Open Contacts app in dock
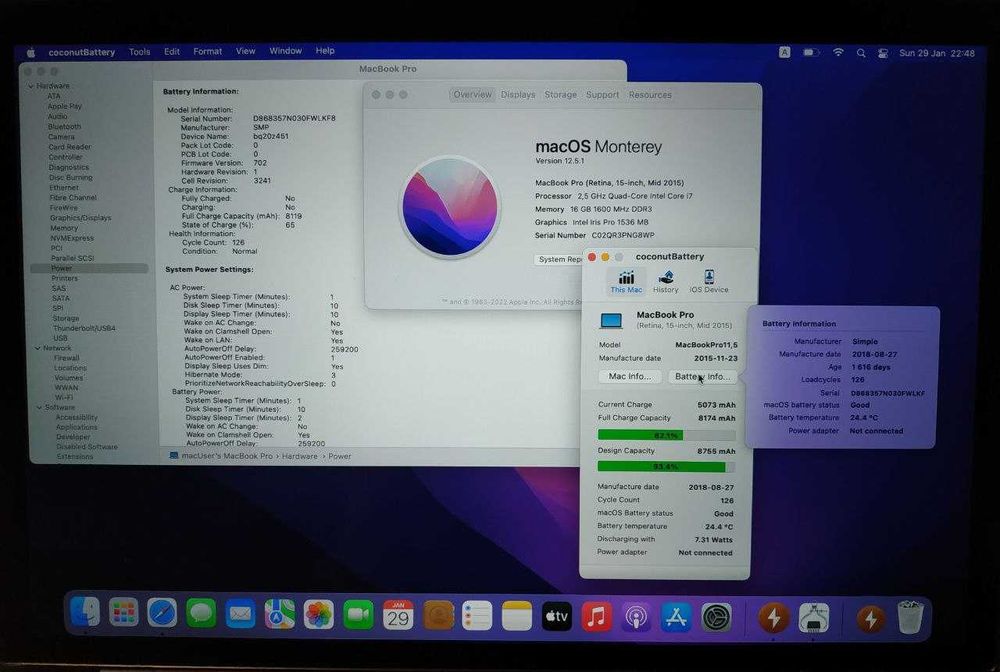1000x672 pixels. tap(438, 616)
